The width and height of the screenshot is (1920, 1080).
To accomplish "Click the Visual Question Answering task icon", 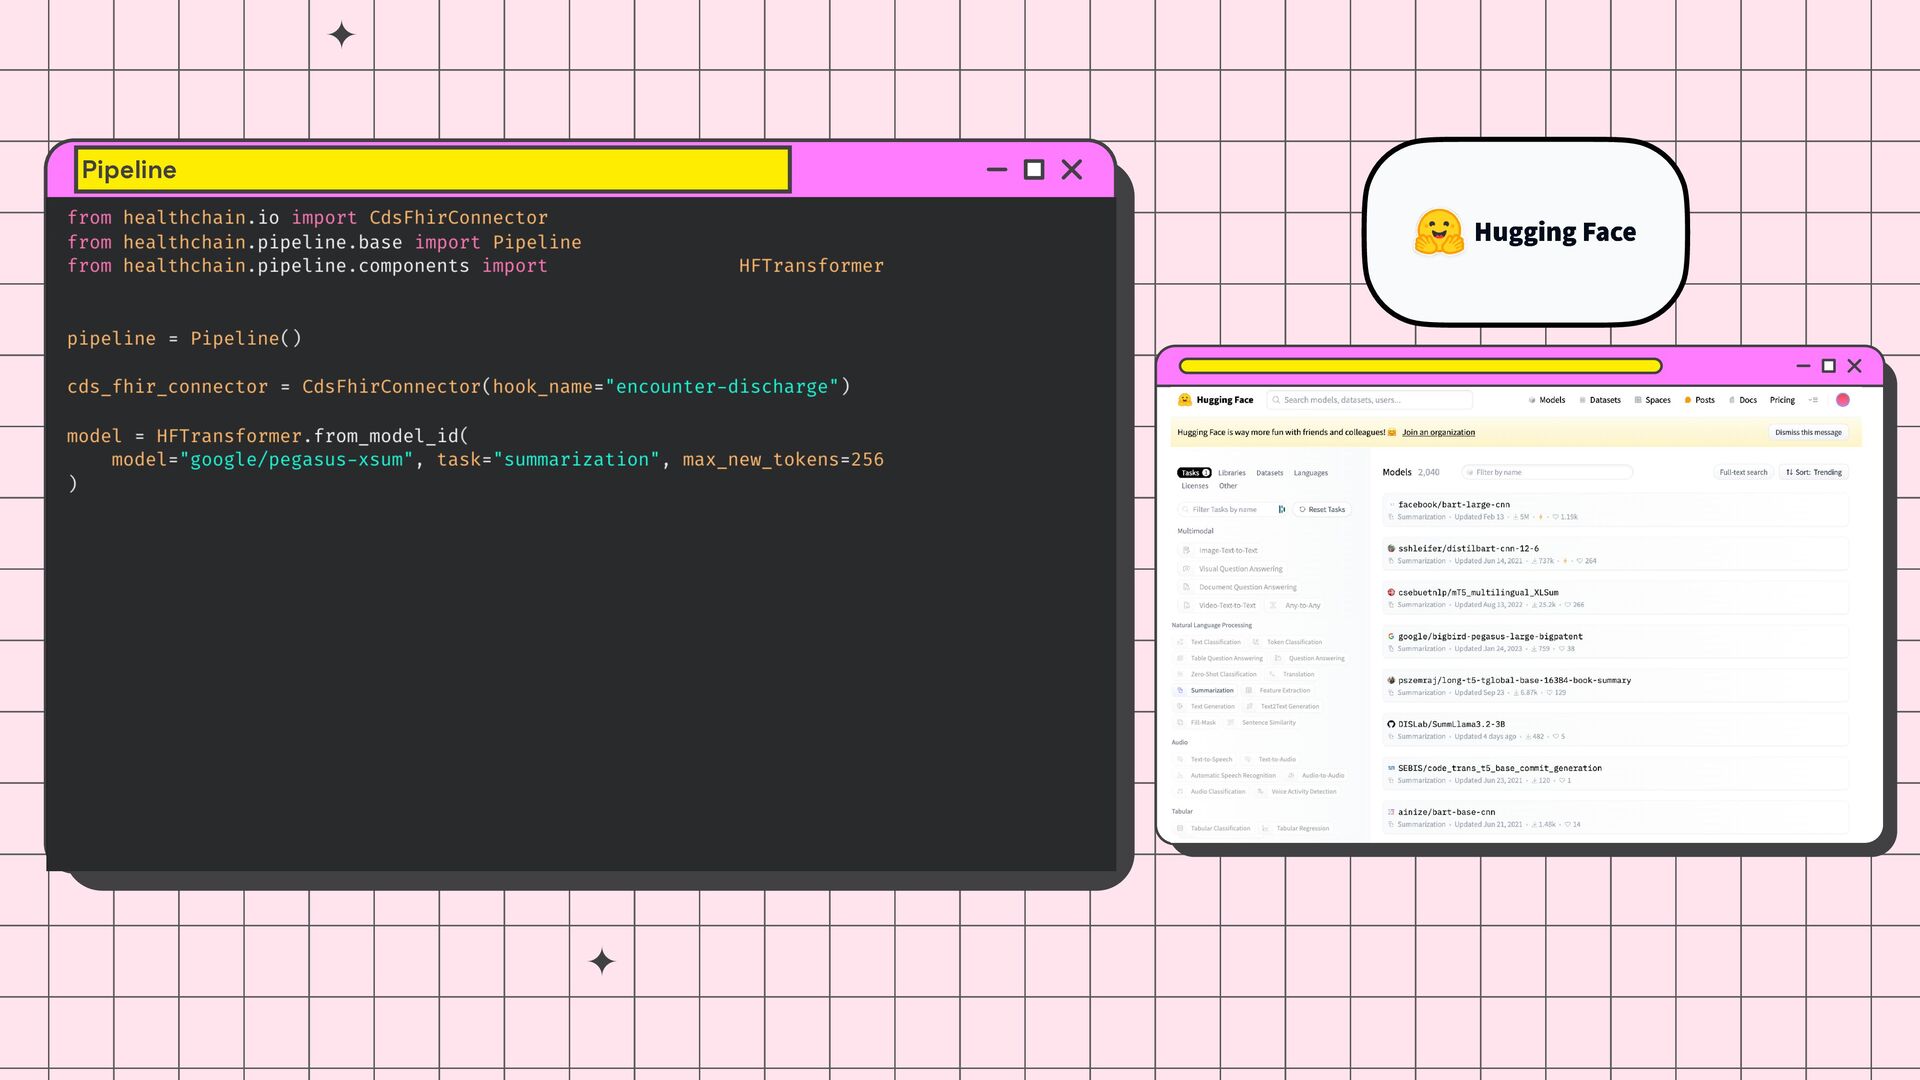I will coord(1187,569).
